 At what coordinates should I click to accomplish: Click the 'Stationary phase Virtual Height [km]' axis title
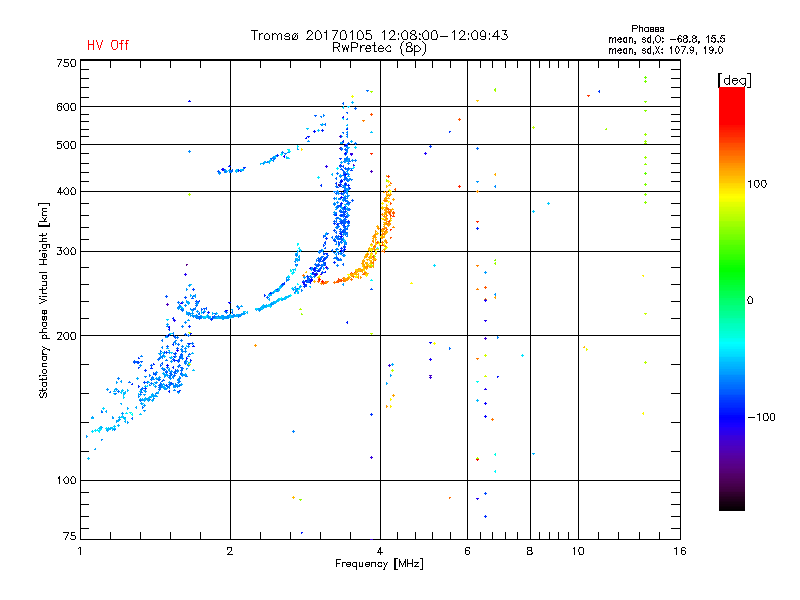tap(43, 300)
